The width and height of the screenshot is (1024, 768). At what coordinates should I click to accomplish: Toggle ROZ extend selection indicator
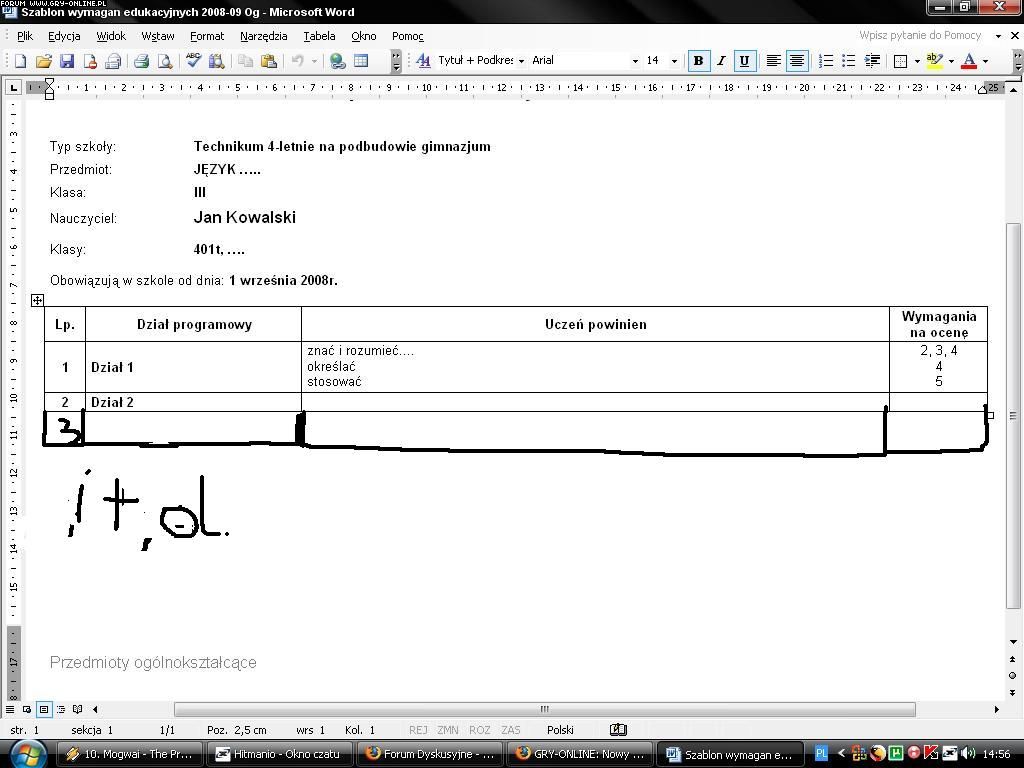click(479, 730)
